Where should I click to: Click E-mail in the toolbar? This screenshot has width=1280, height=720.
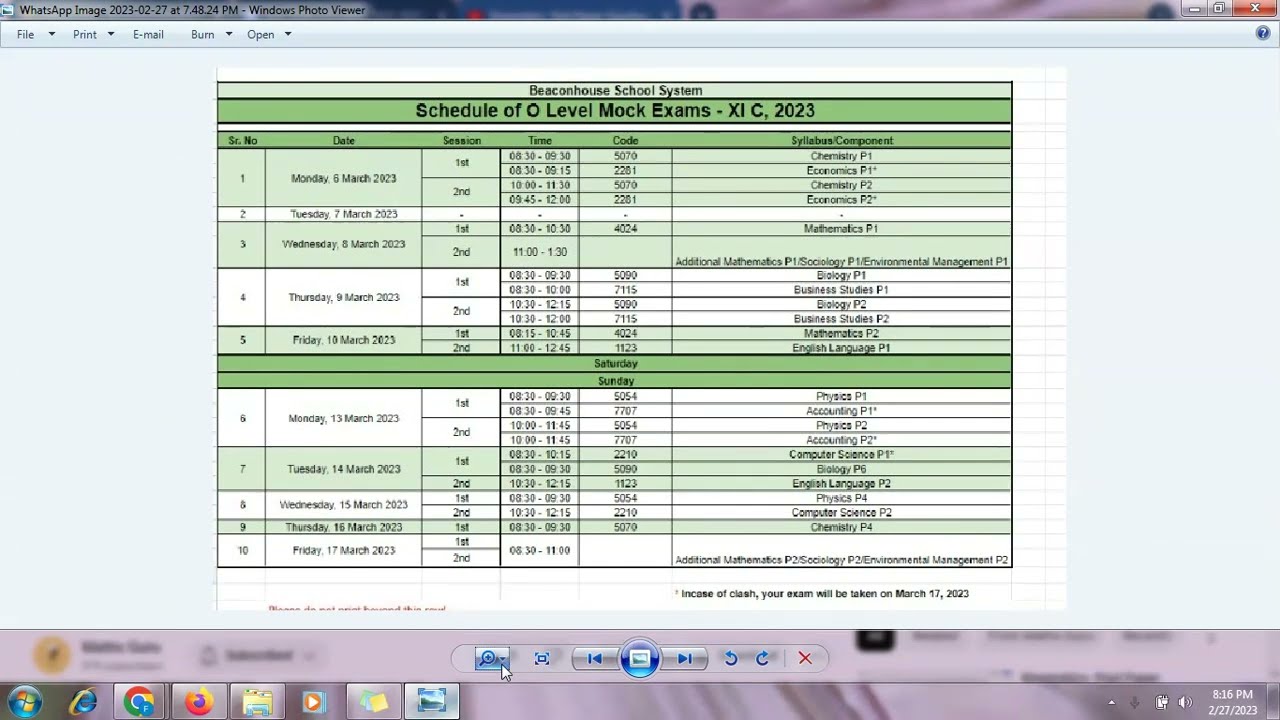[x=148, y=34]
